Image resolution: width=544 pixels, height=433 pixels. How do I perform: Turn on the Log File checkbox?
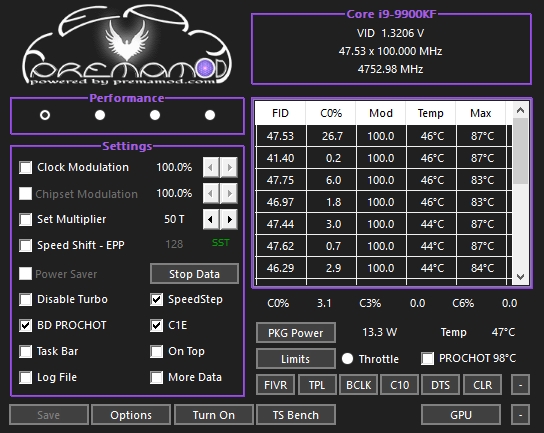point(25,377)
